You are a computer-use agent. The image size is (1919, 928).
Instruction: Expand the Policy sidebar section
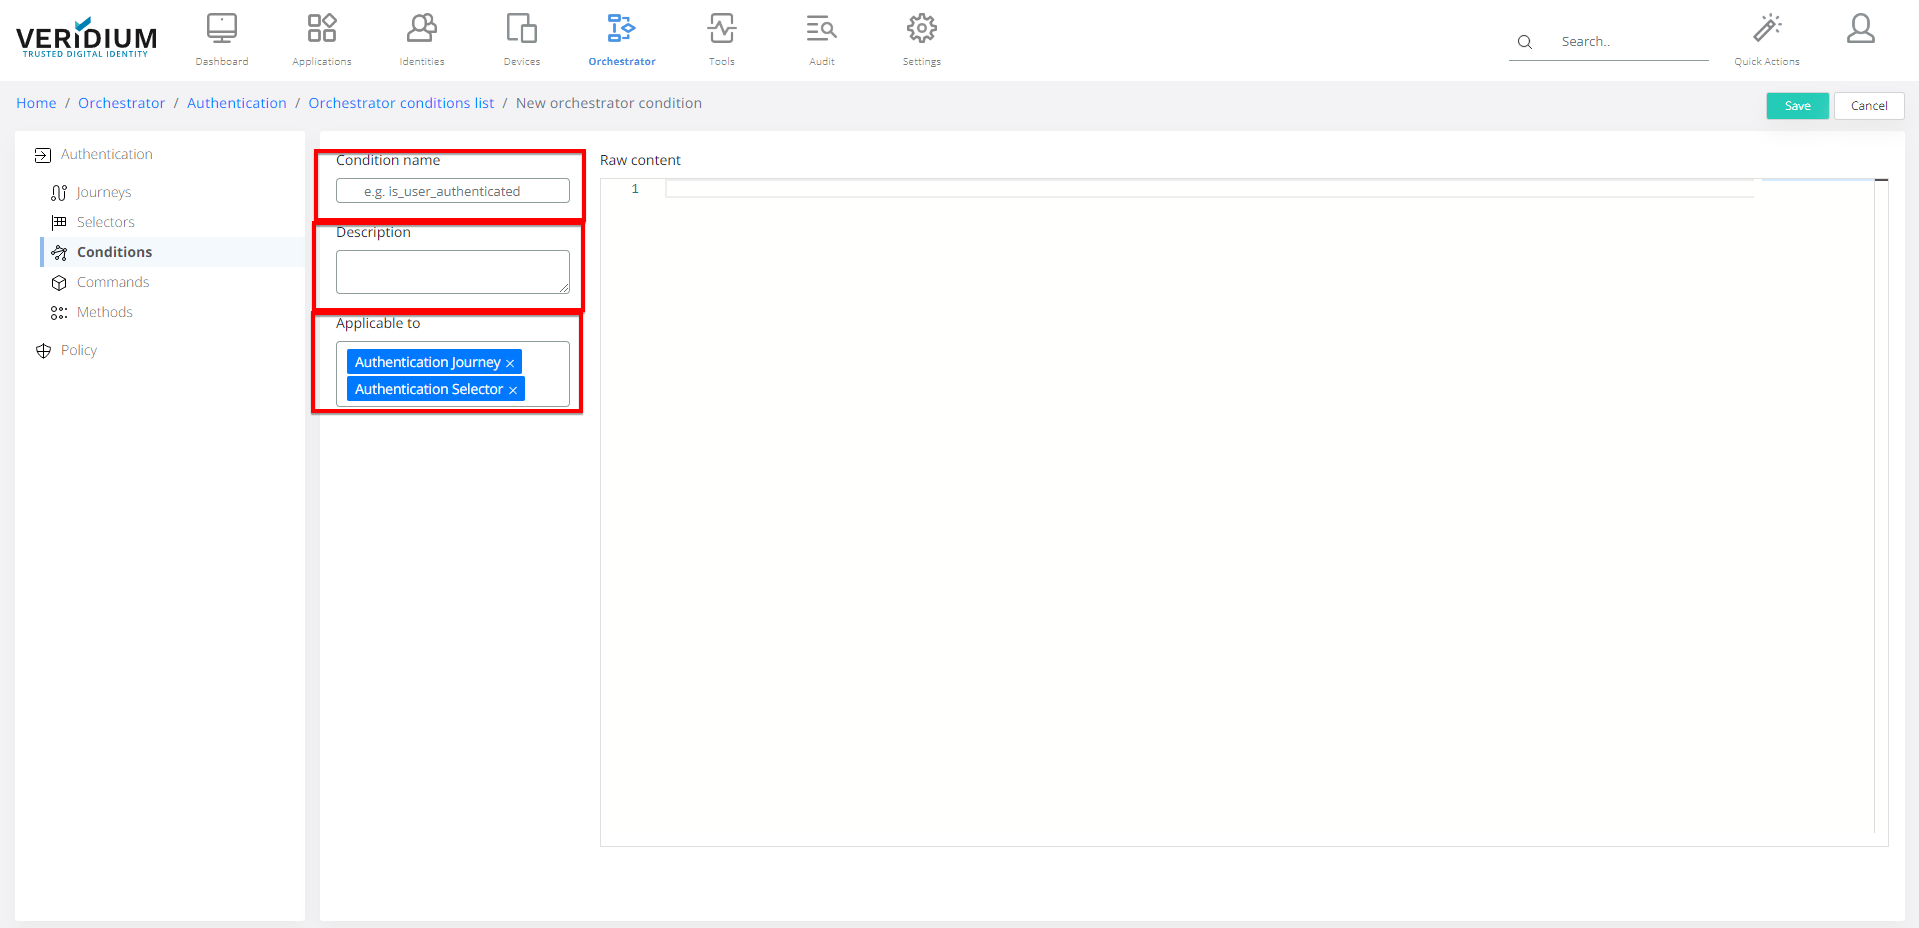tap(78, 350)
